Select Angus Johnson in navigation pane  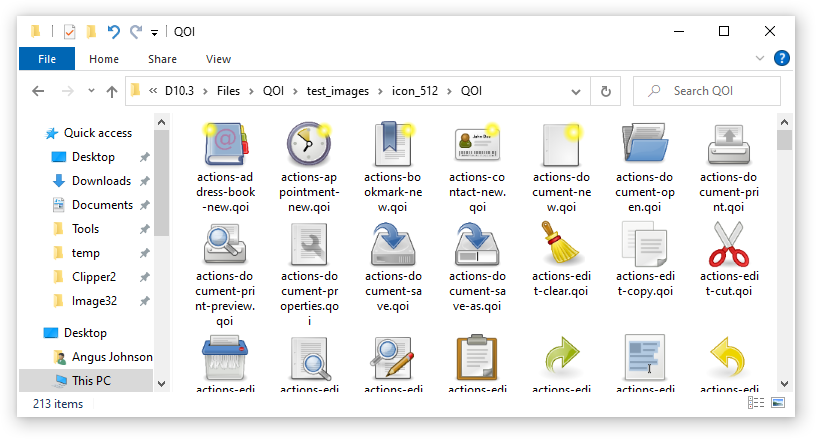[x=112, y=357]
